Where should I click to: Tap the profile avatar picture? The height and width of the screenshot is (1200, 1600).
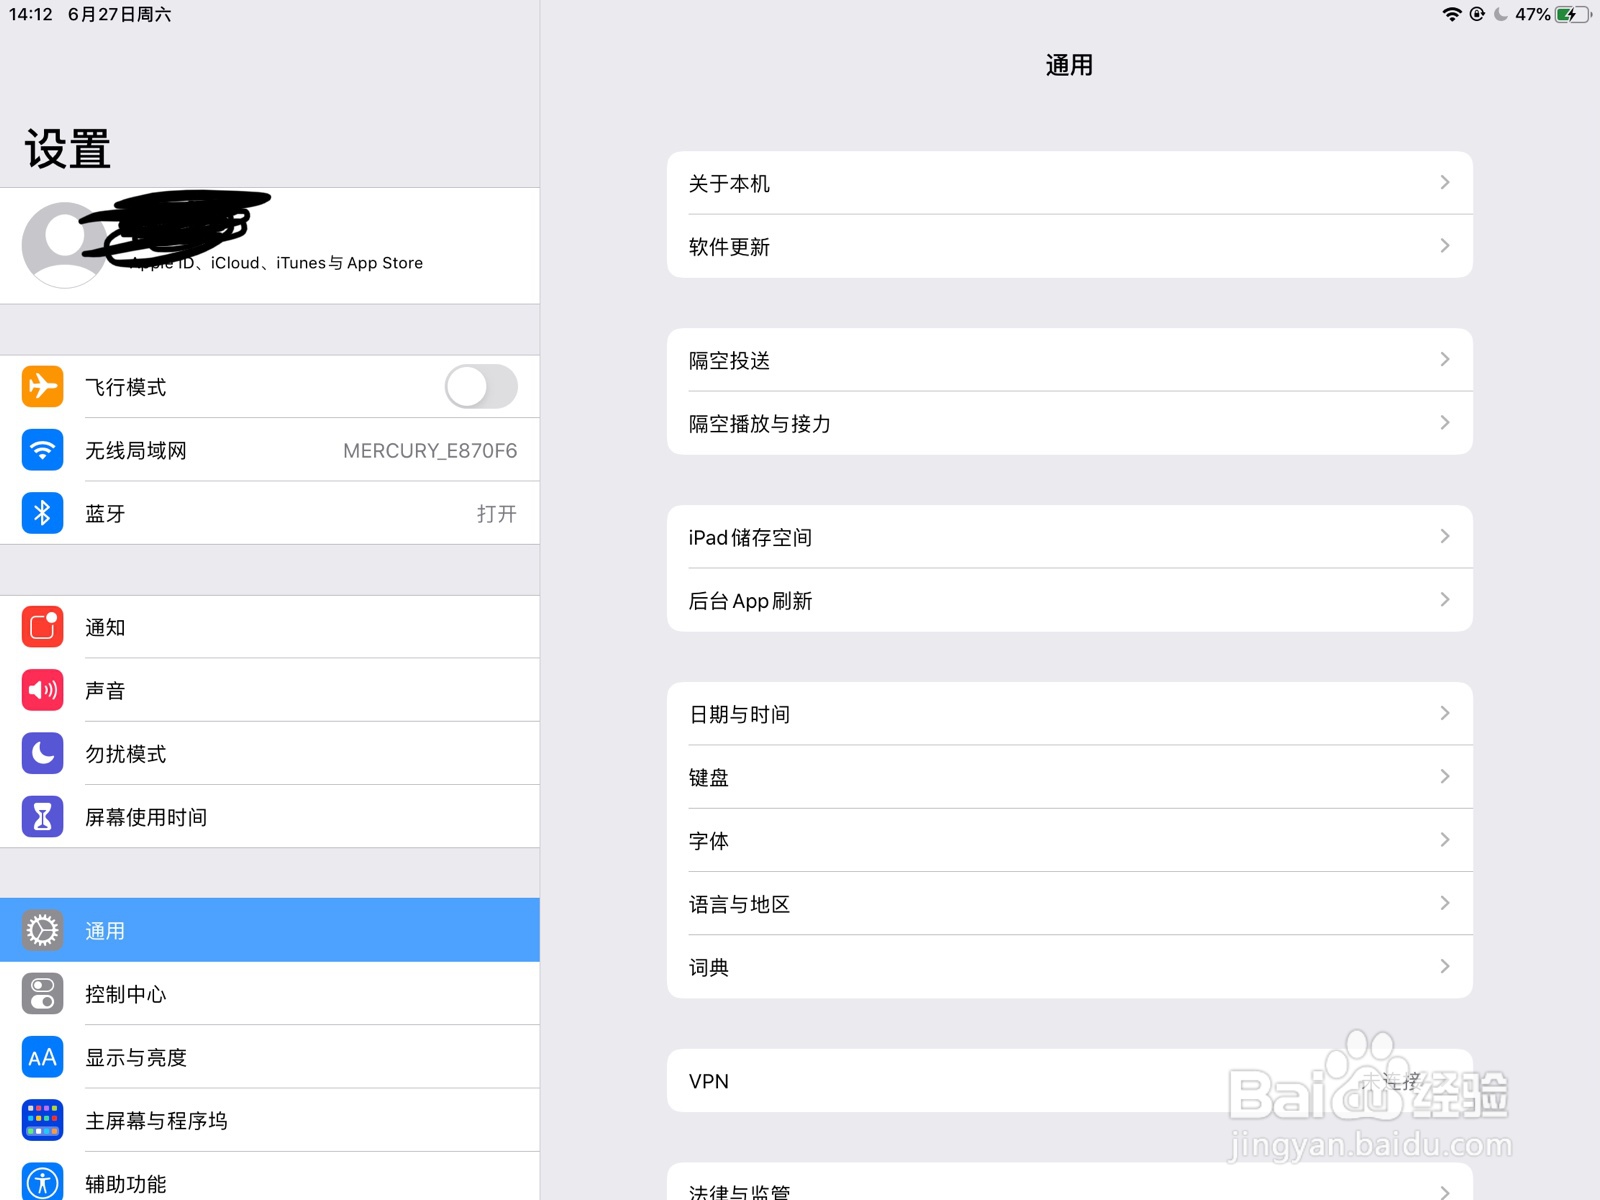pyautogui.click(x=64, y=243)
